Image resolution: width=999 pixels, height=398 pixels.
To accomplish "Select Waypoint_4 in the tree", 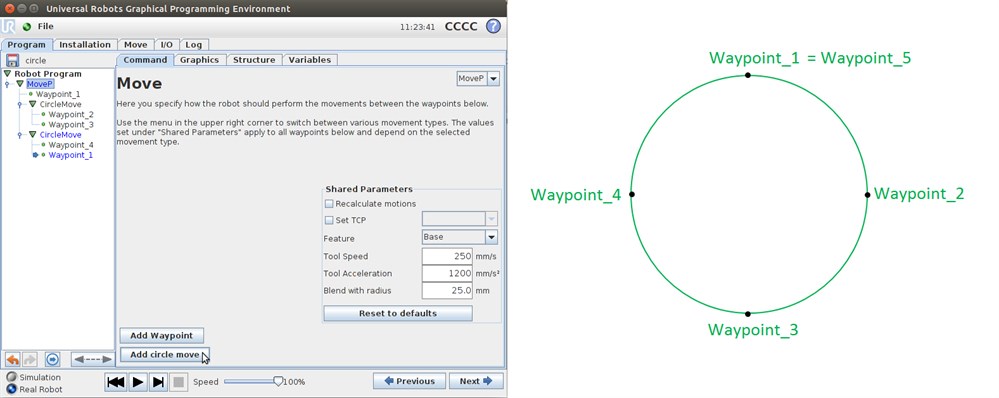I will 71,145.
